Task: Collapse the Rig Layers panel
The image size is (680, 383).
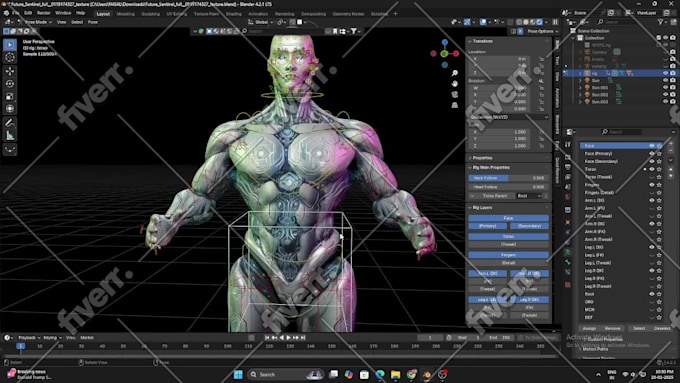Action: click(470, 208)
